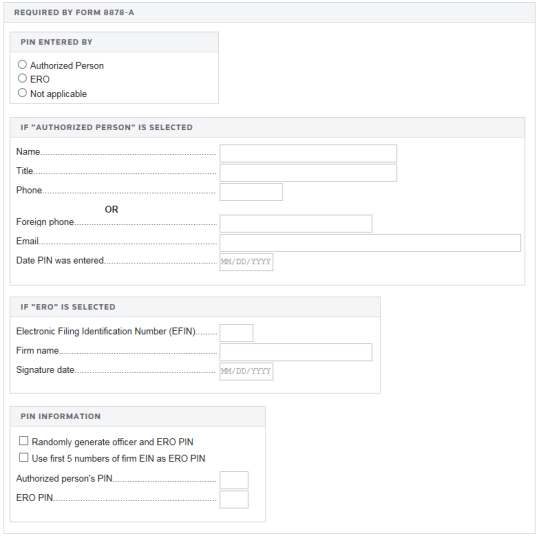Click the Authorized person's PIN box
Image resolution: width=539 pixels, height=536 pixels.
(234, 480)
